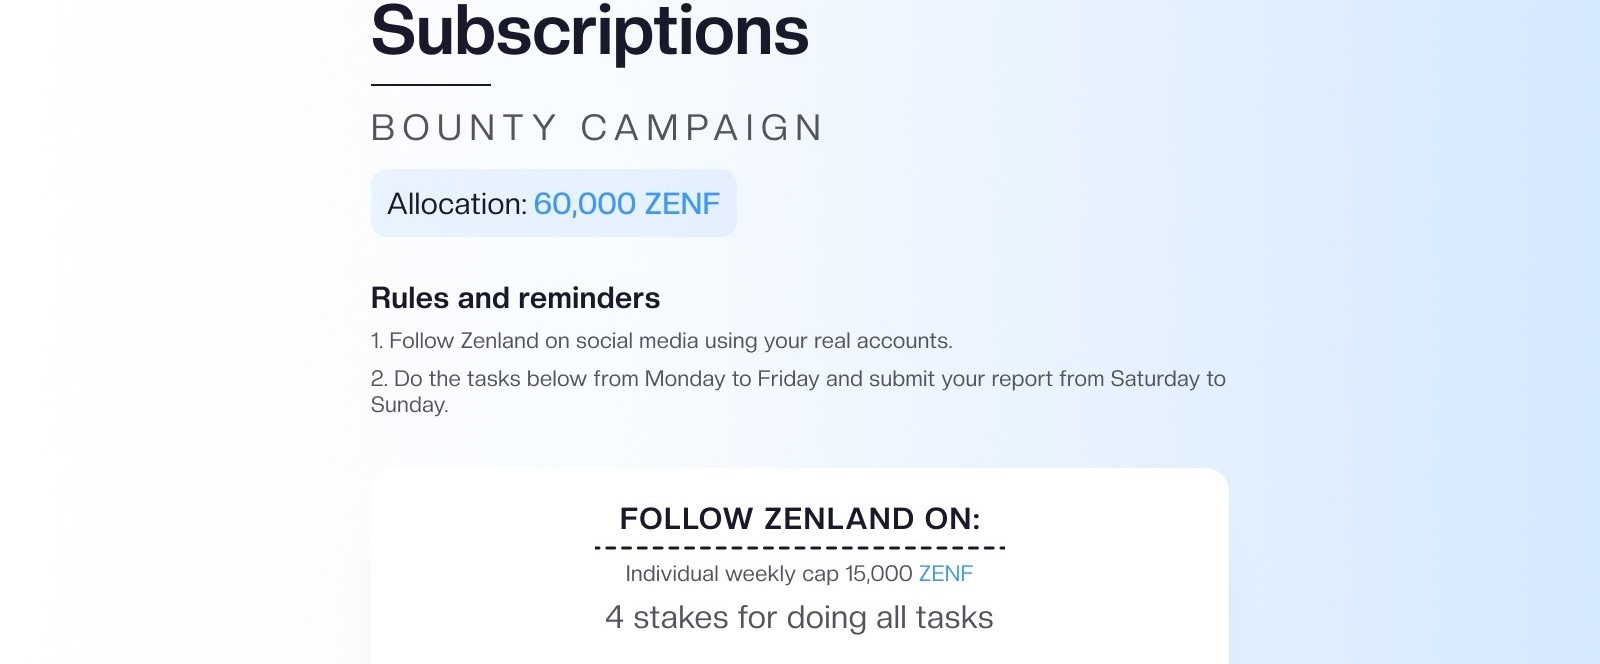Click '4 stakes for doing all tasks'
The height and width of the screenshot is (664, 1600).
click(799, 618)
